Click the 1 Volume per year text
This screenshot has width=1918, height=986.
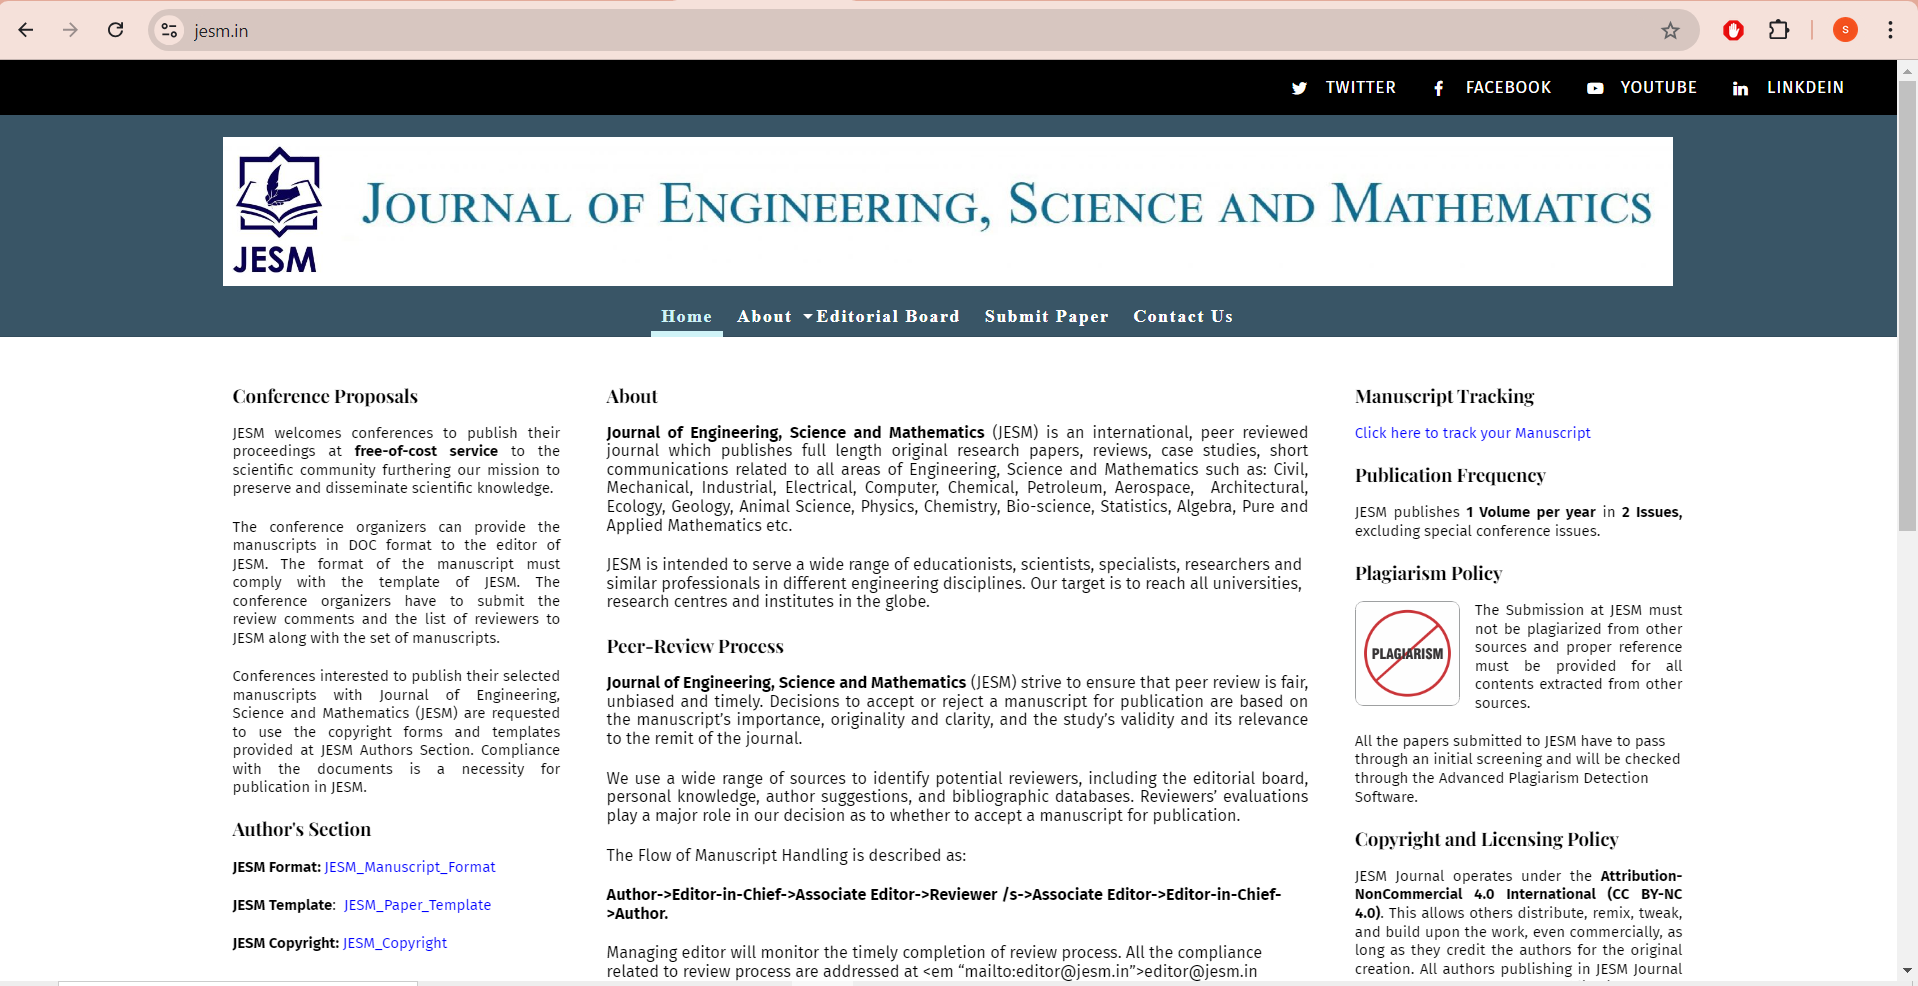pos(1531,512)
